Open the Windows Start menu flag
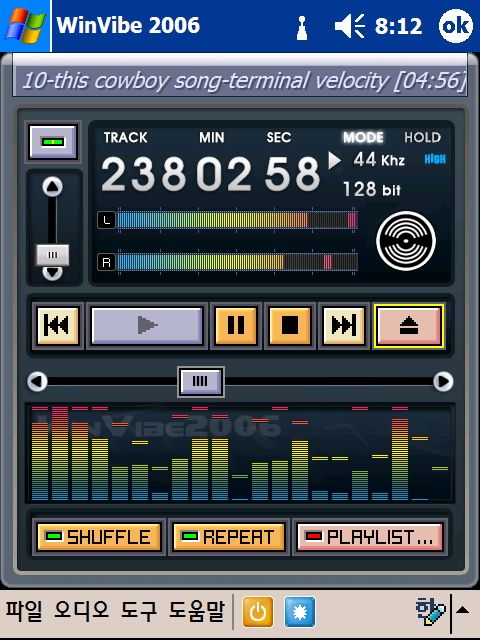Image resolution: width=480 pixels, height=640 pixels. [25, 25]
